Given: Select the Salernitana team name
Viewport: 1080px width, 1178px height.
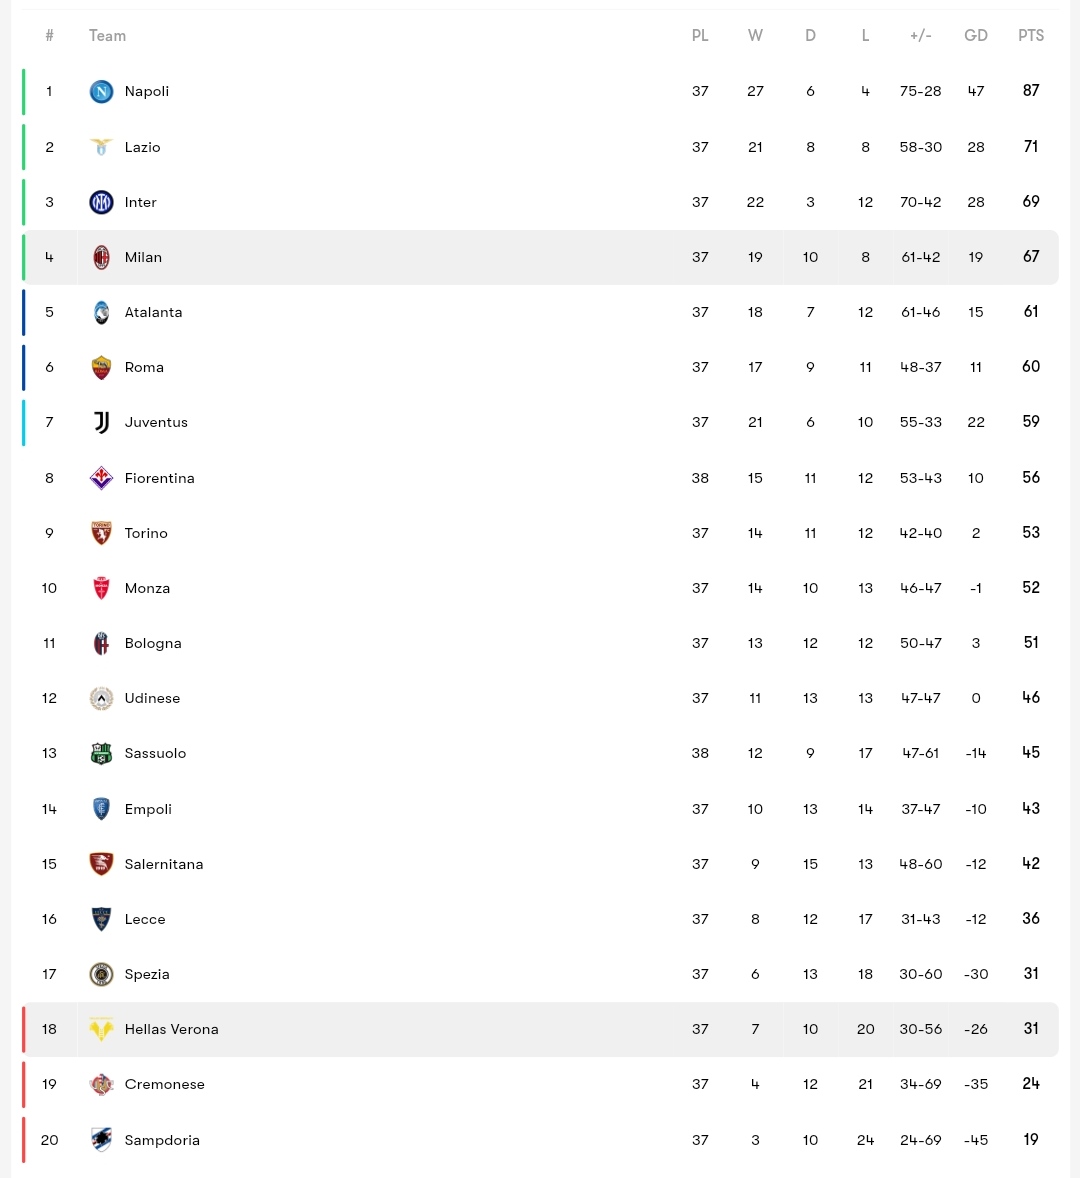Looking at the screenshot, I should tap(164, 864).
